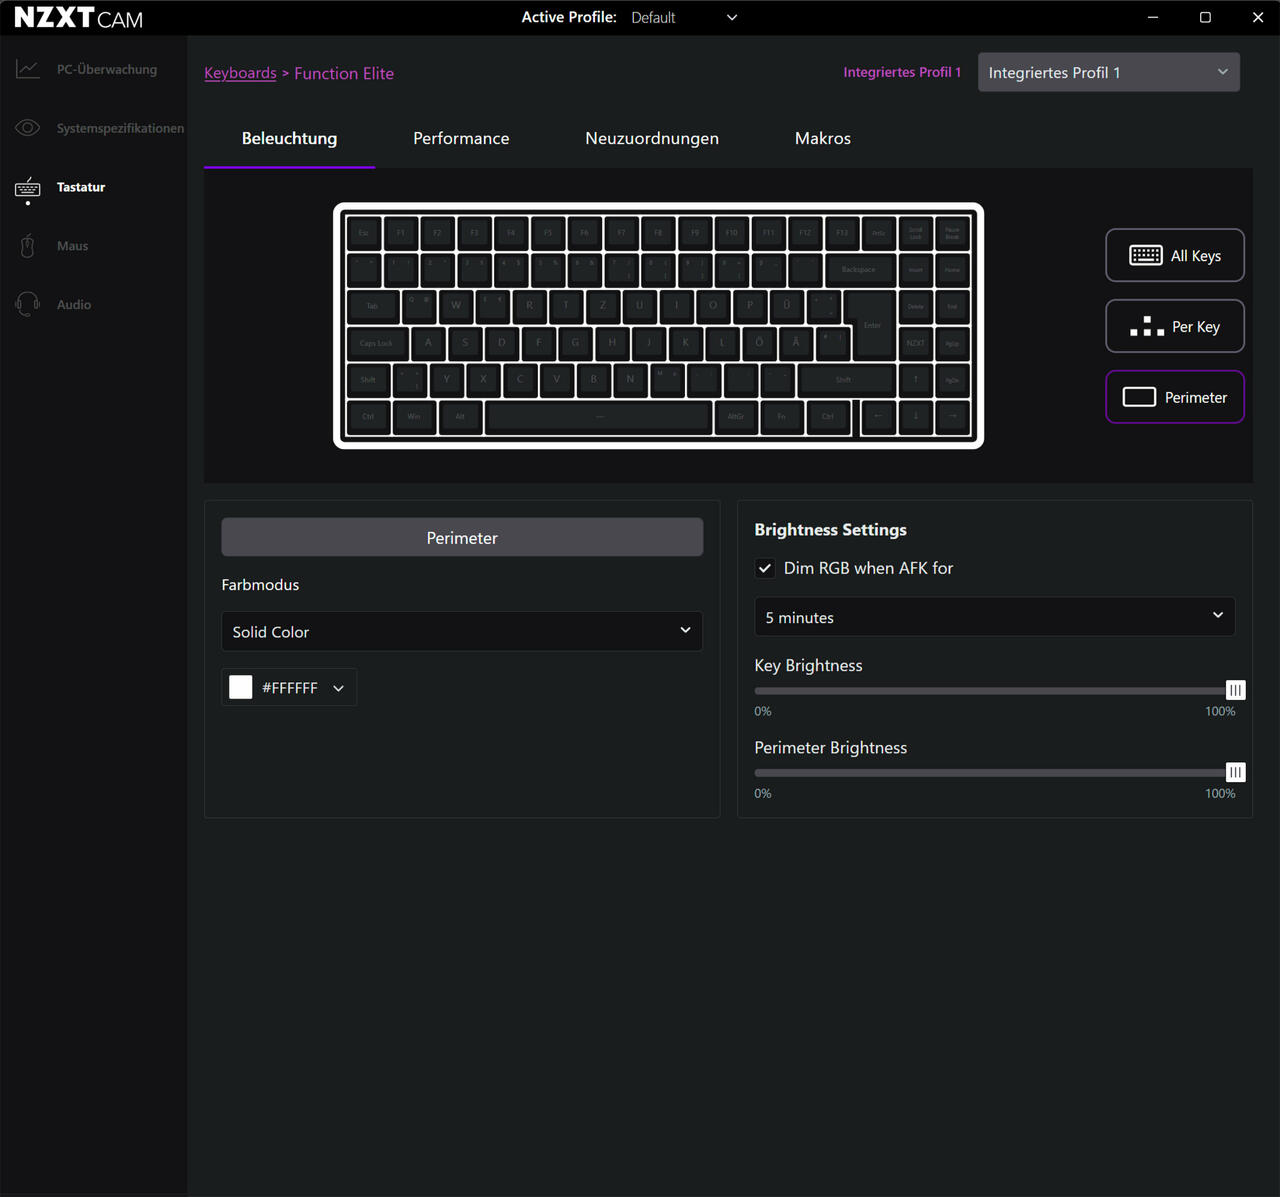
Task: Expand the Solid Color Farbmodus dropdown
Action: (461, 632)
